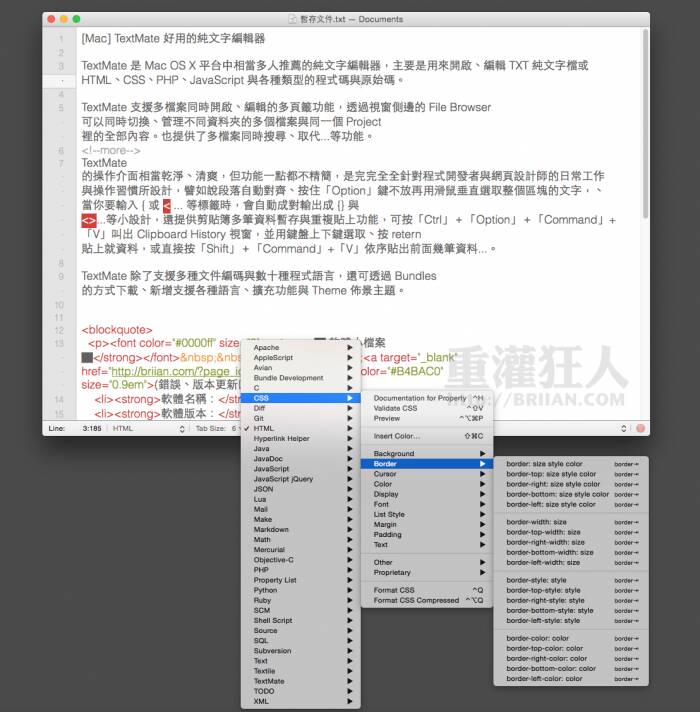Select the checked HTML bundle
The height and width of the screenshot is (712, 700).
pos(301,428)
